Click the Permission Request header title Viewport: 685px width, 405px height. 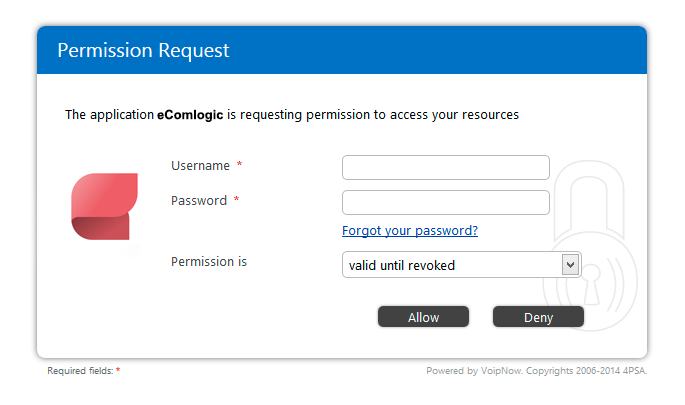(x=143, y=50)
